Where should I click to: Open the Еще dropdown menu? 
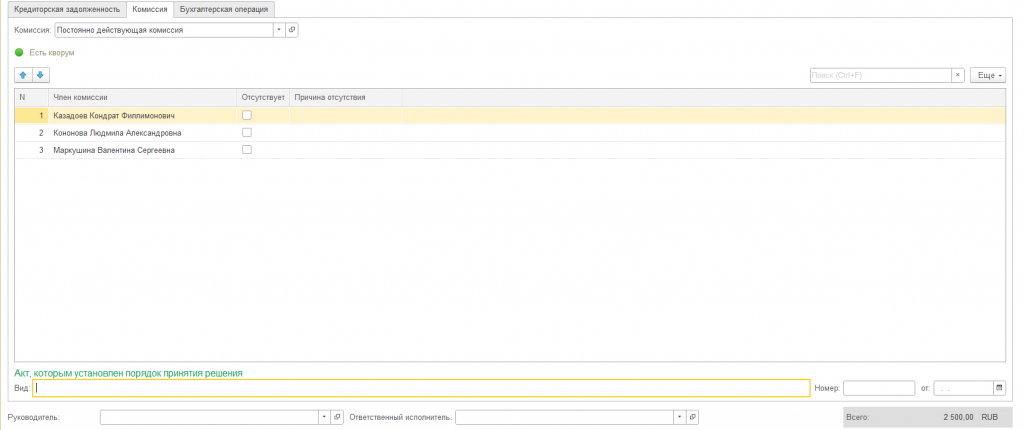(987, 75)
